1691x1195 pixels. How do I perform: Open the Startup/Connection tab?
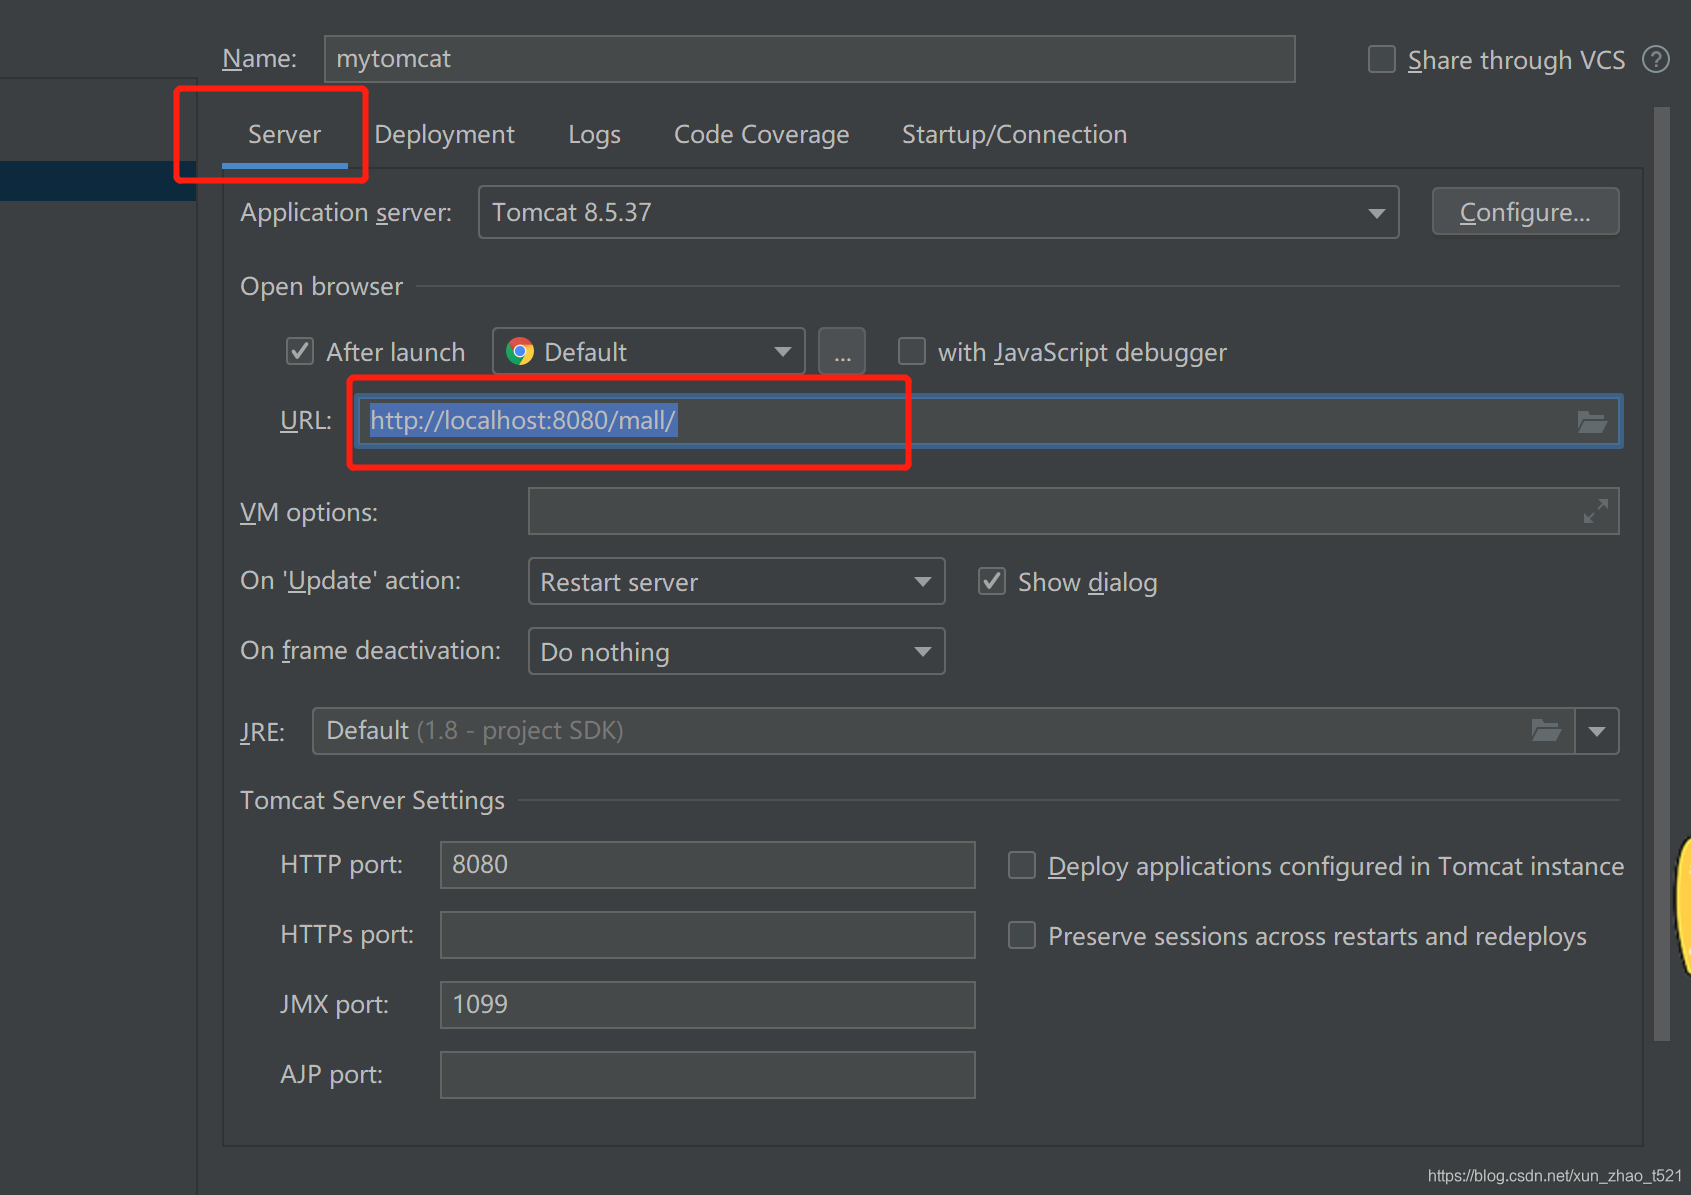[x=1014, y=134]
